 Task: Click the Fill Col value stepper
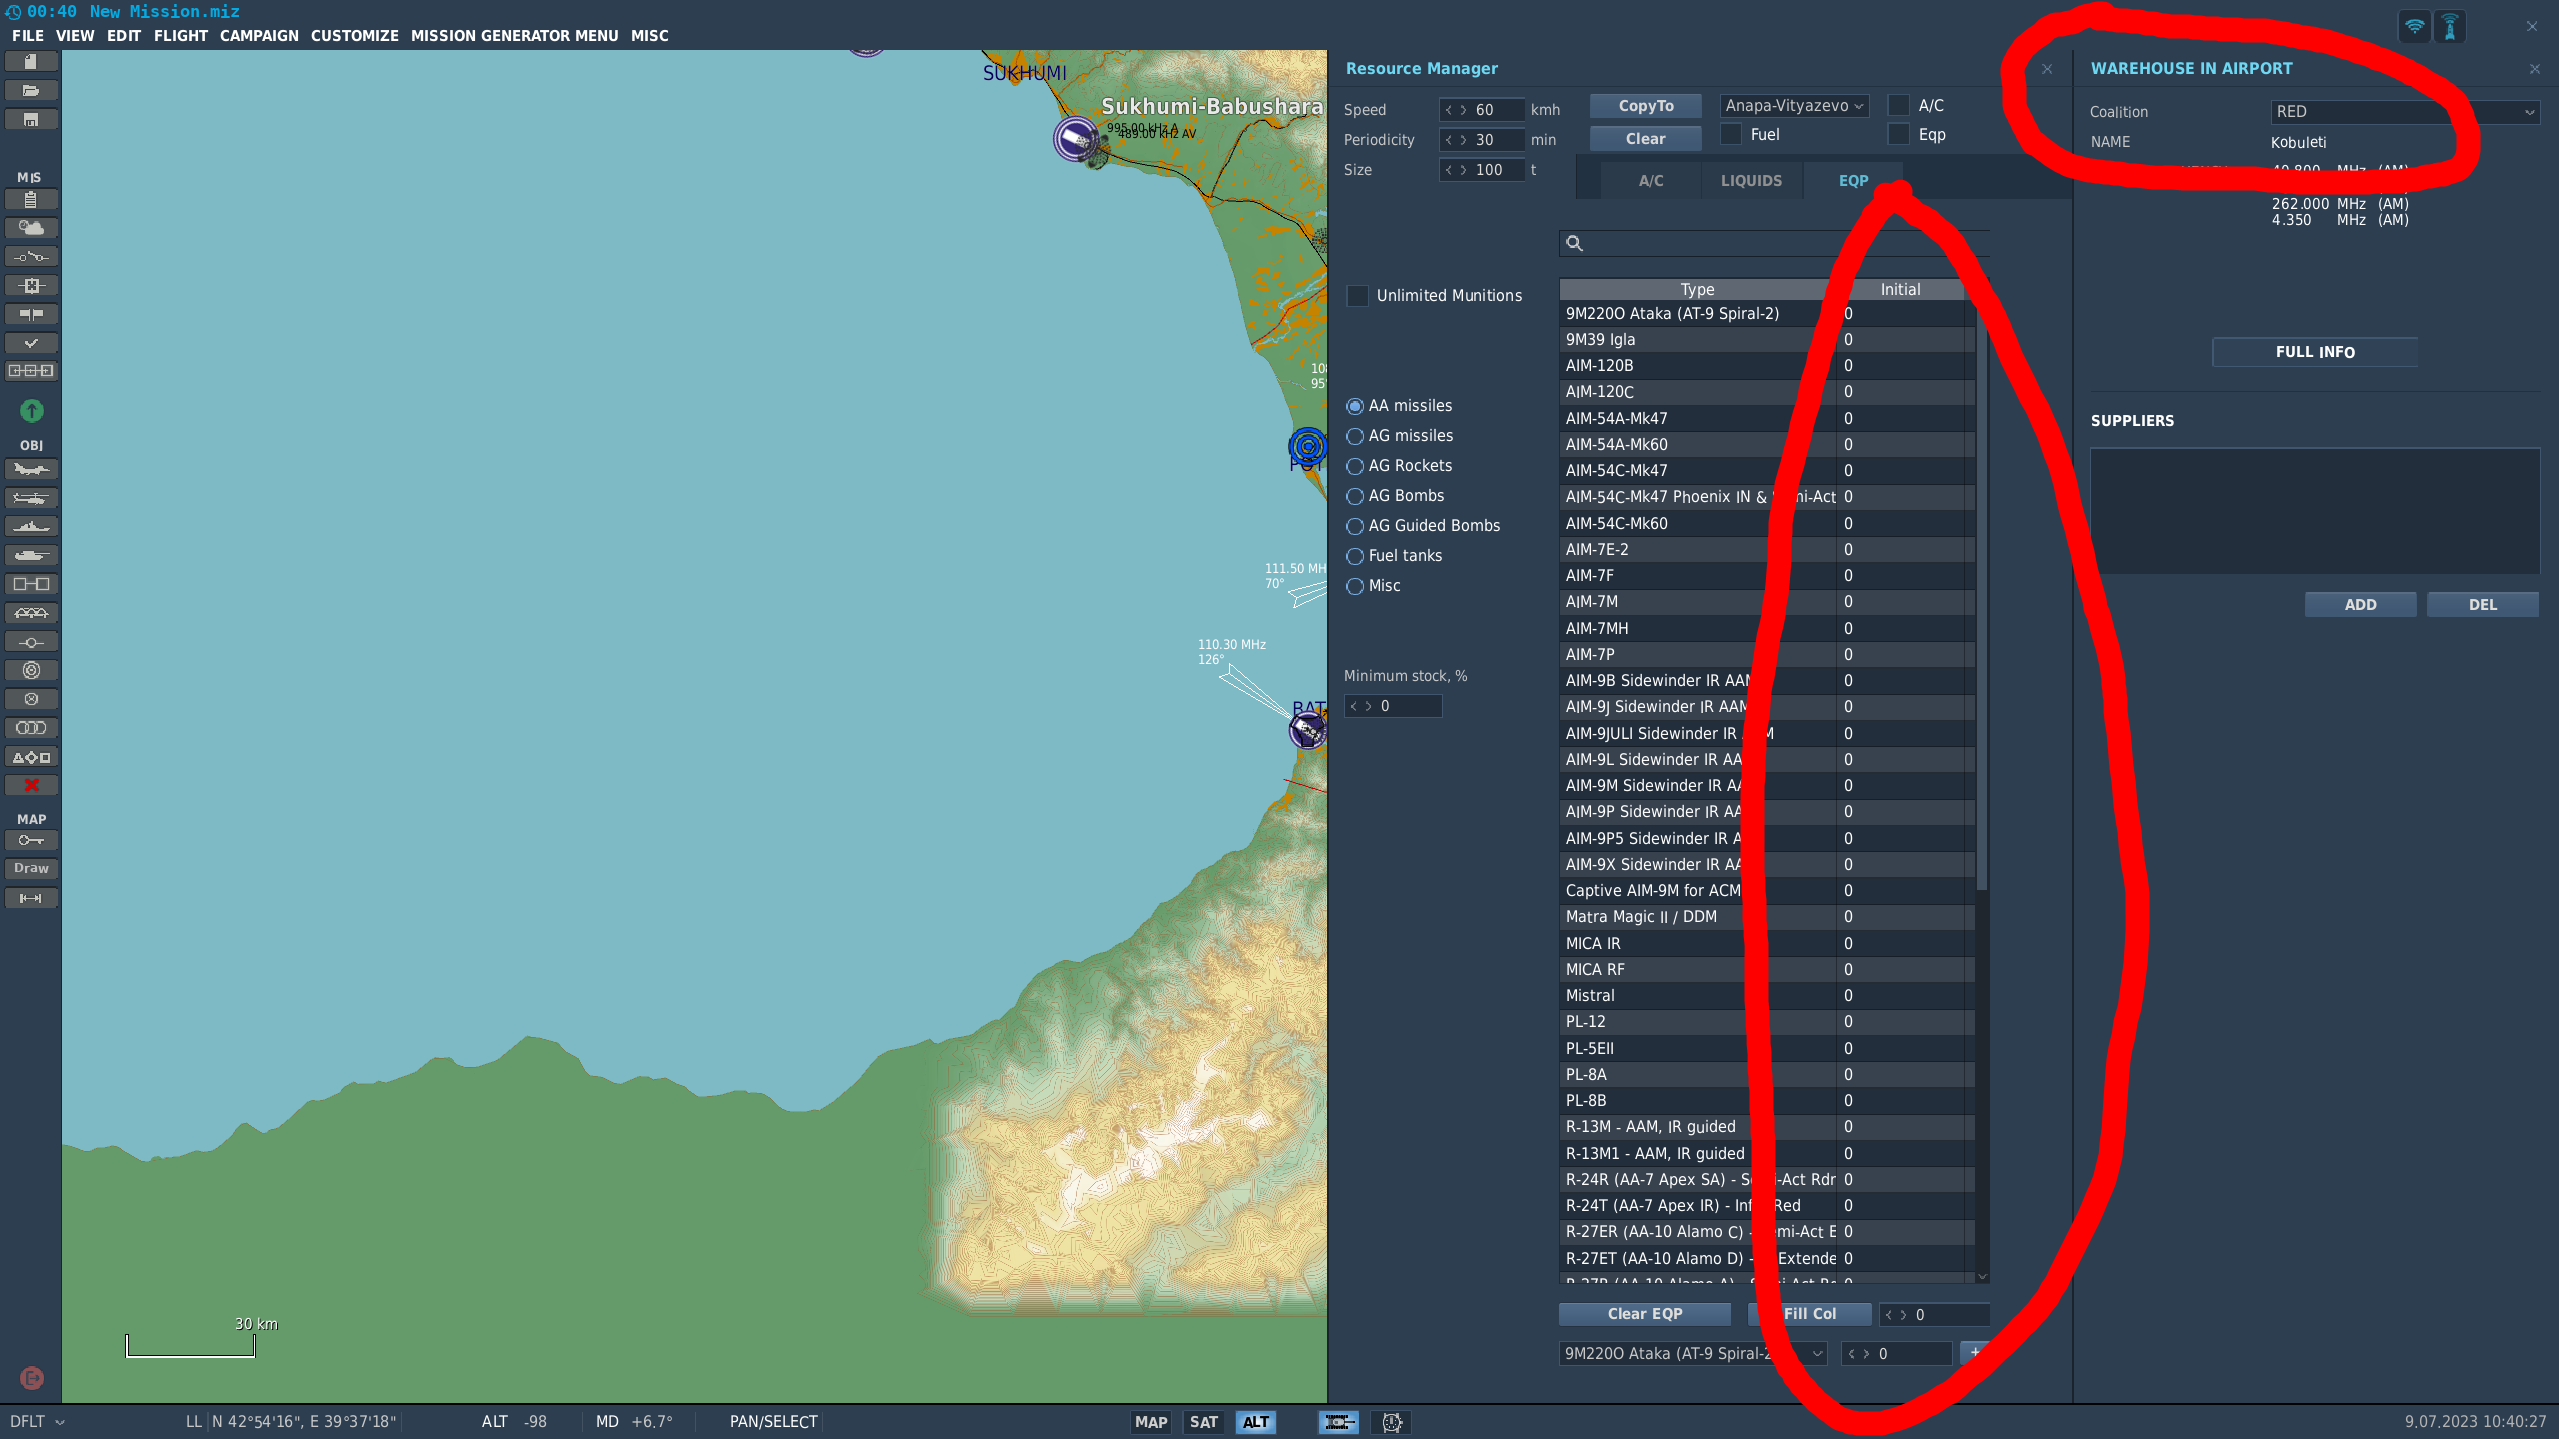pyautogui.click(x=1895, y=1315)
